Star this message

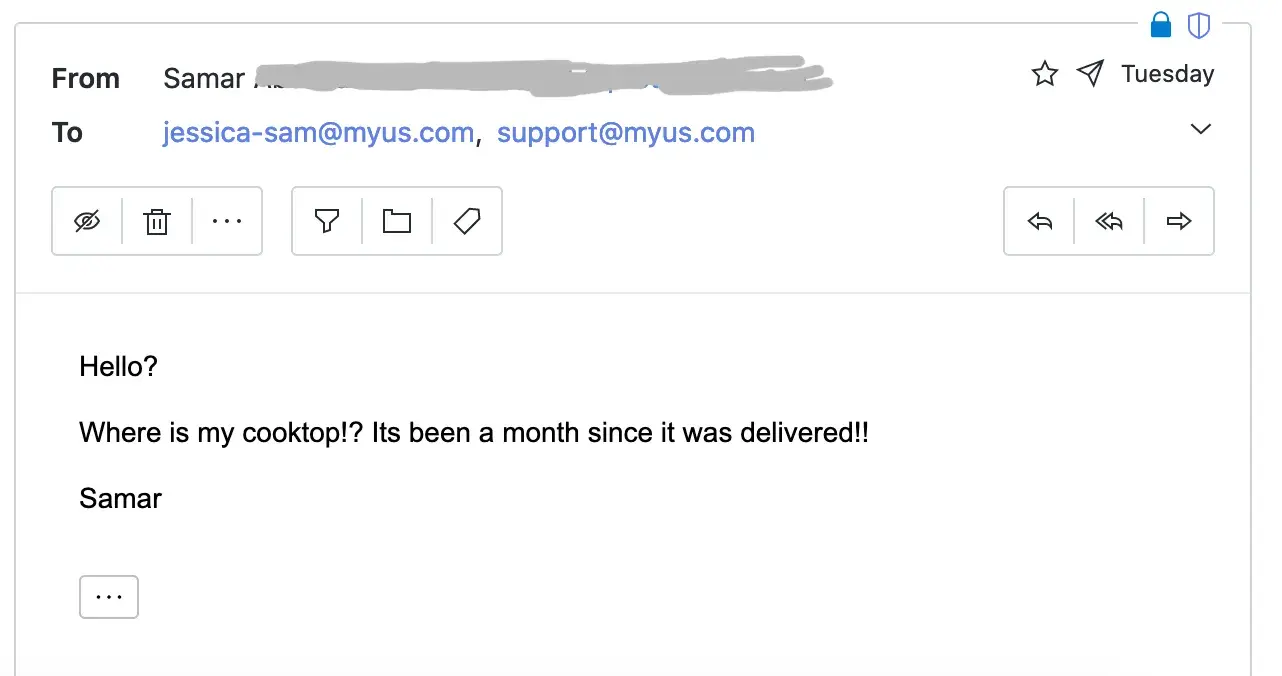[x=1045, y=74]
